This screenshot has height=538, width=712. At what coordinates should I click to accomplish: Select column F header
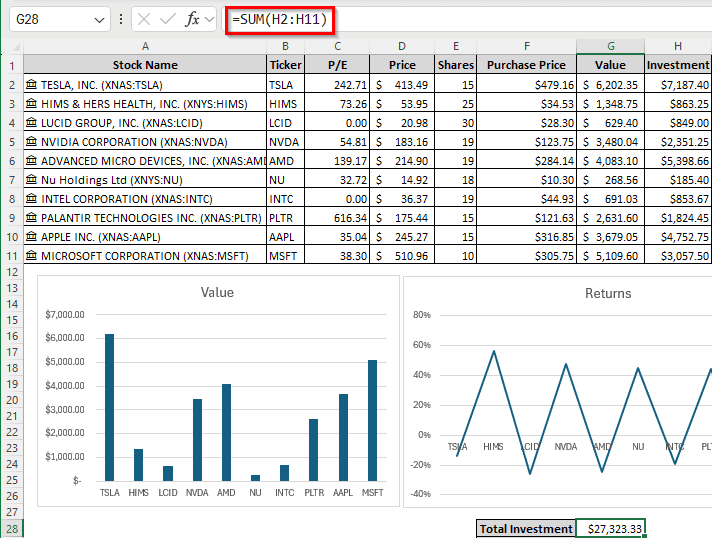526,46
